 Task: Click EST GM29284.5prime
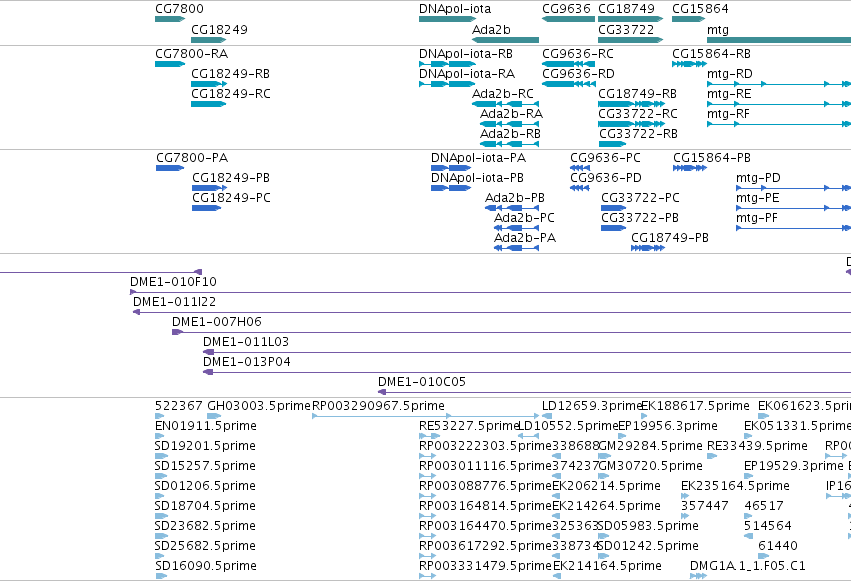point(650,446)
